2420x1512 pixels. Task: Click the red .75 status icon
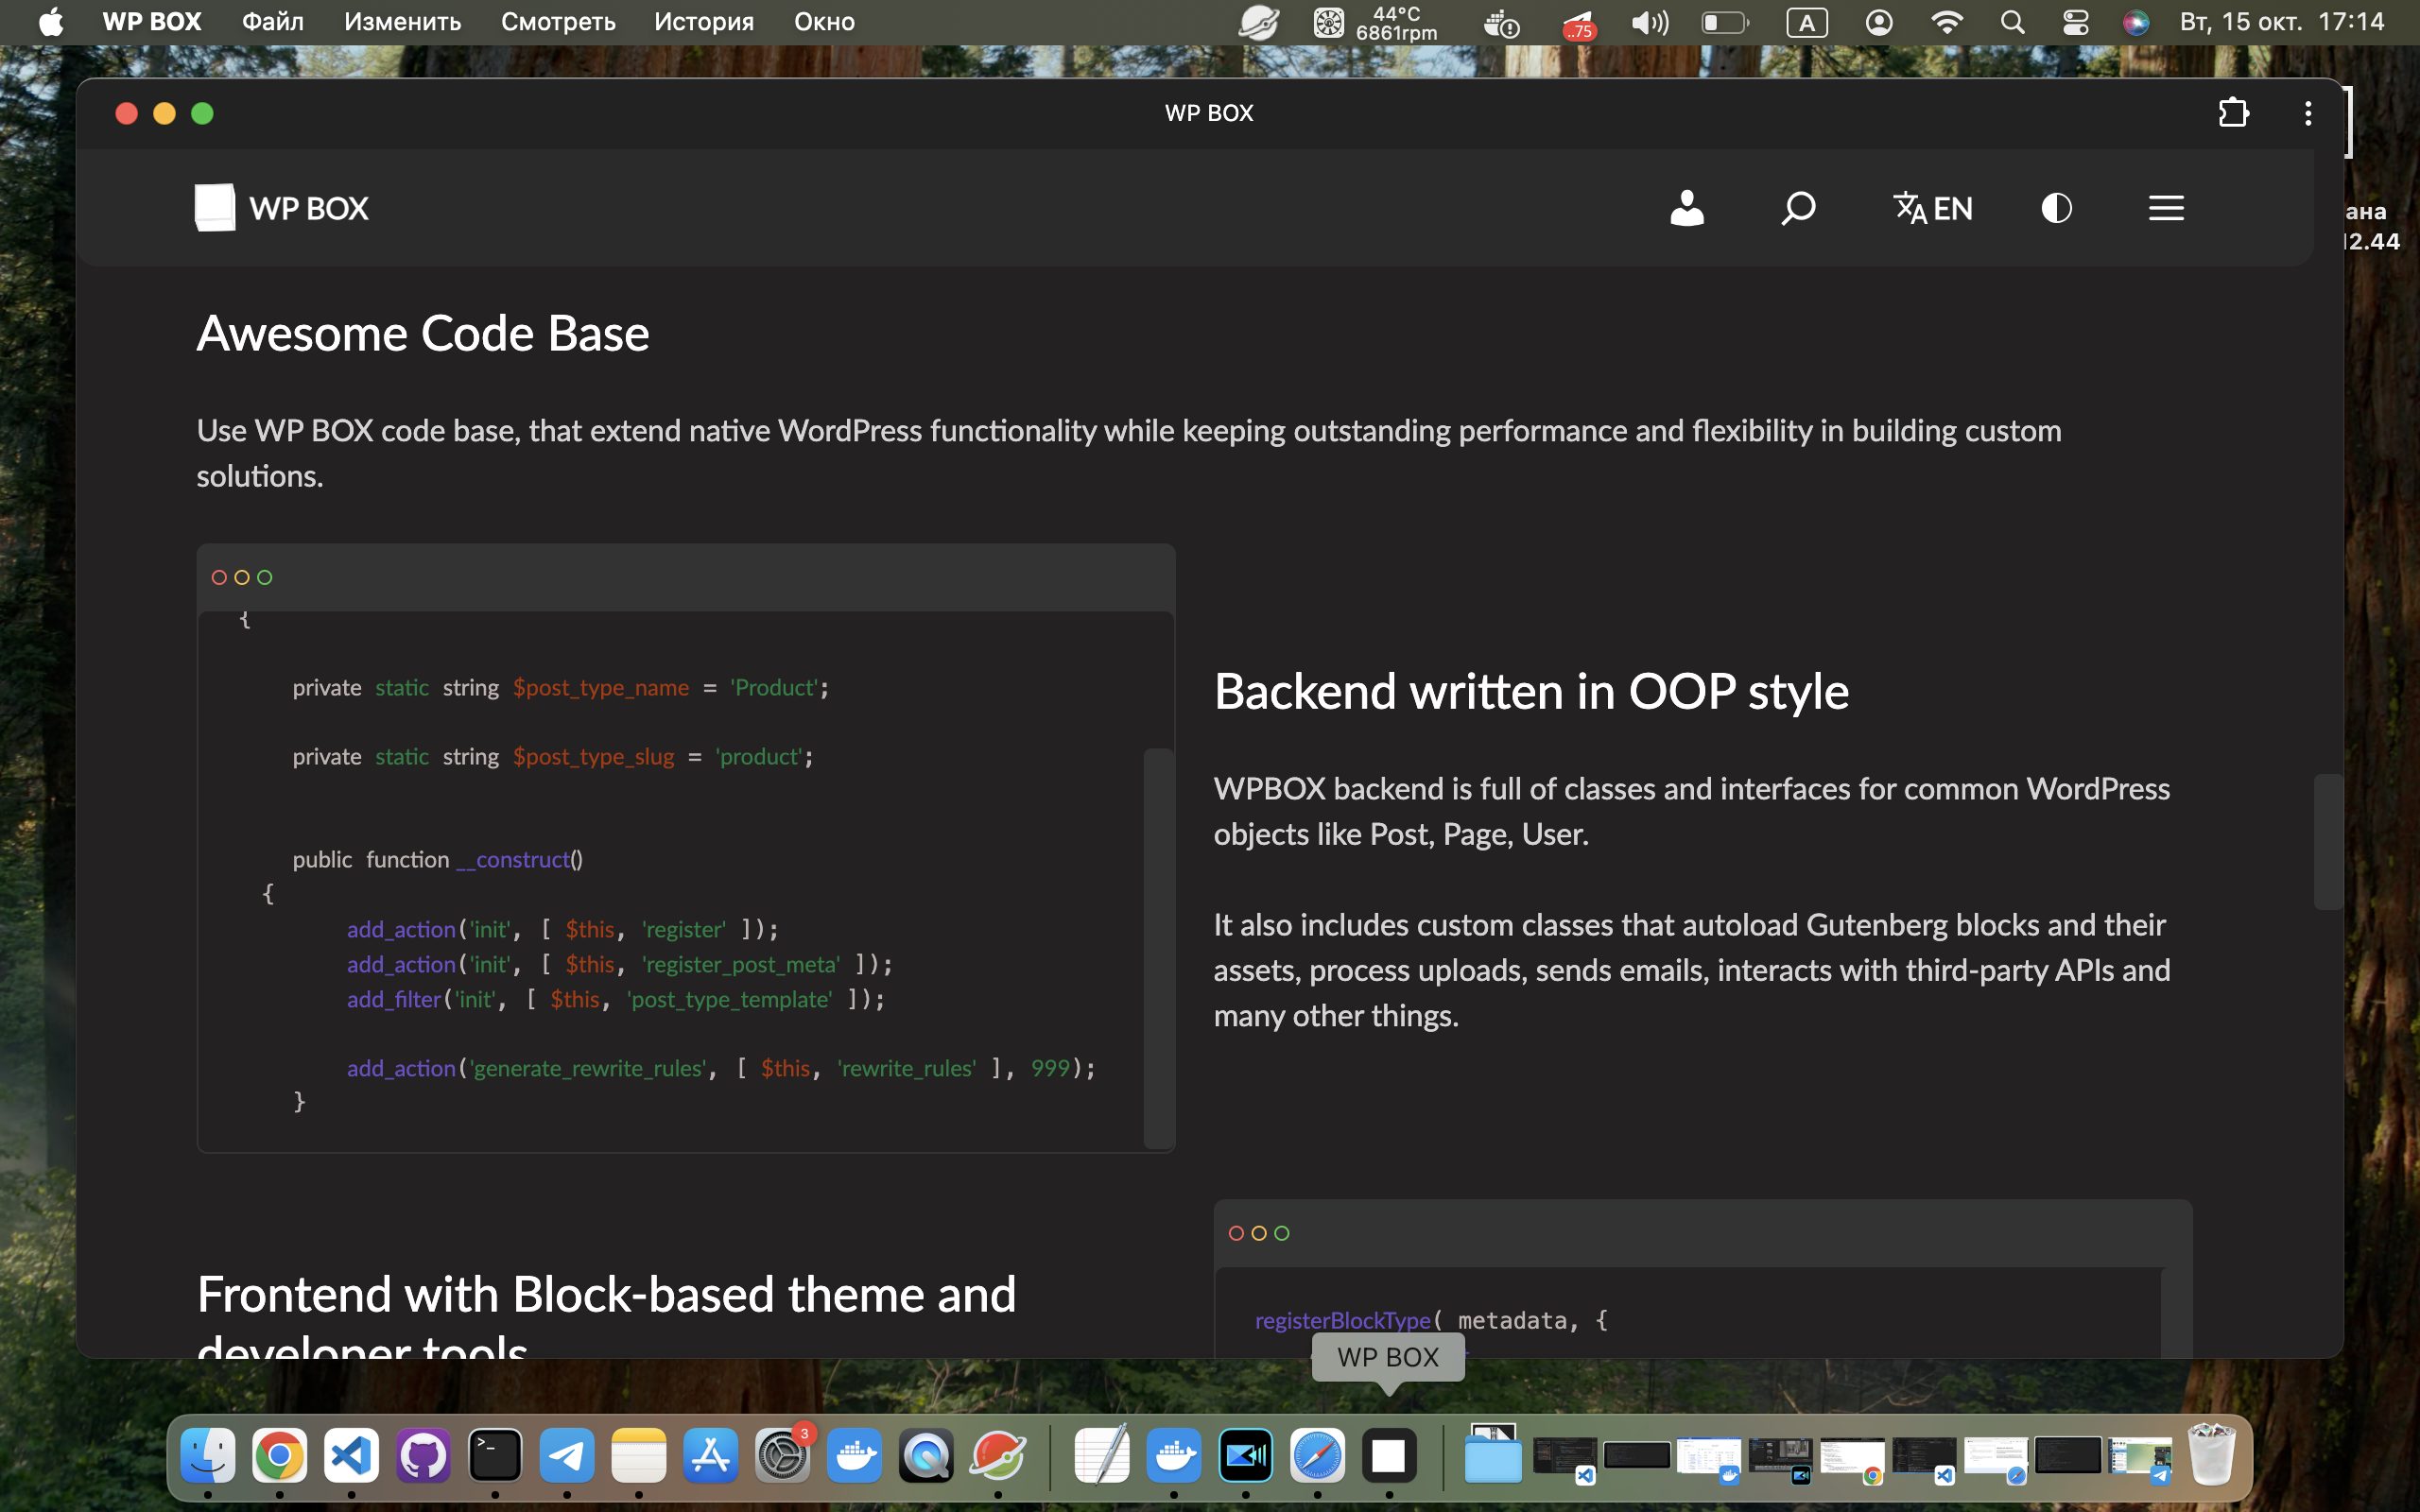[1578, 24]
